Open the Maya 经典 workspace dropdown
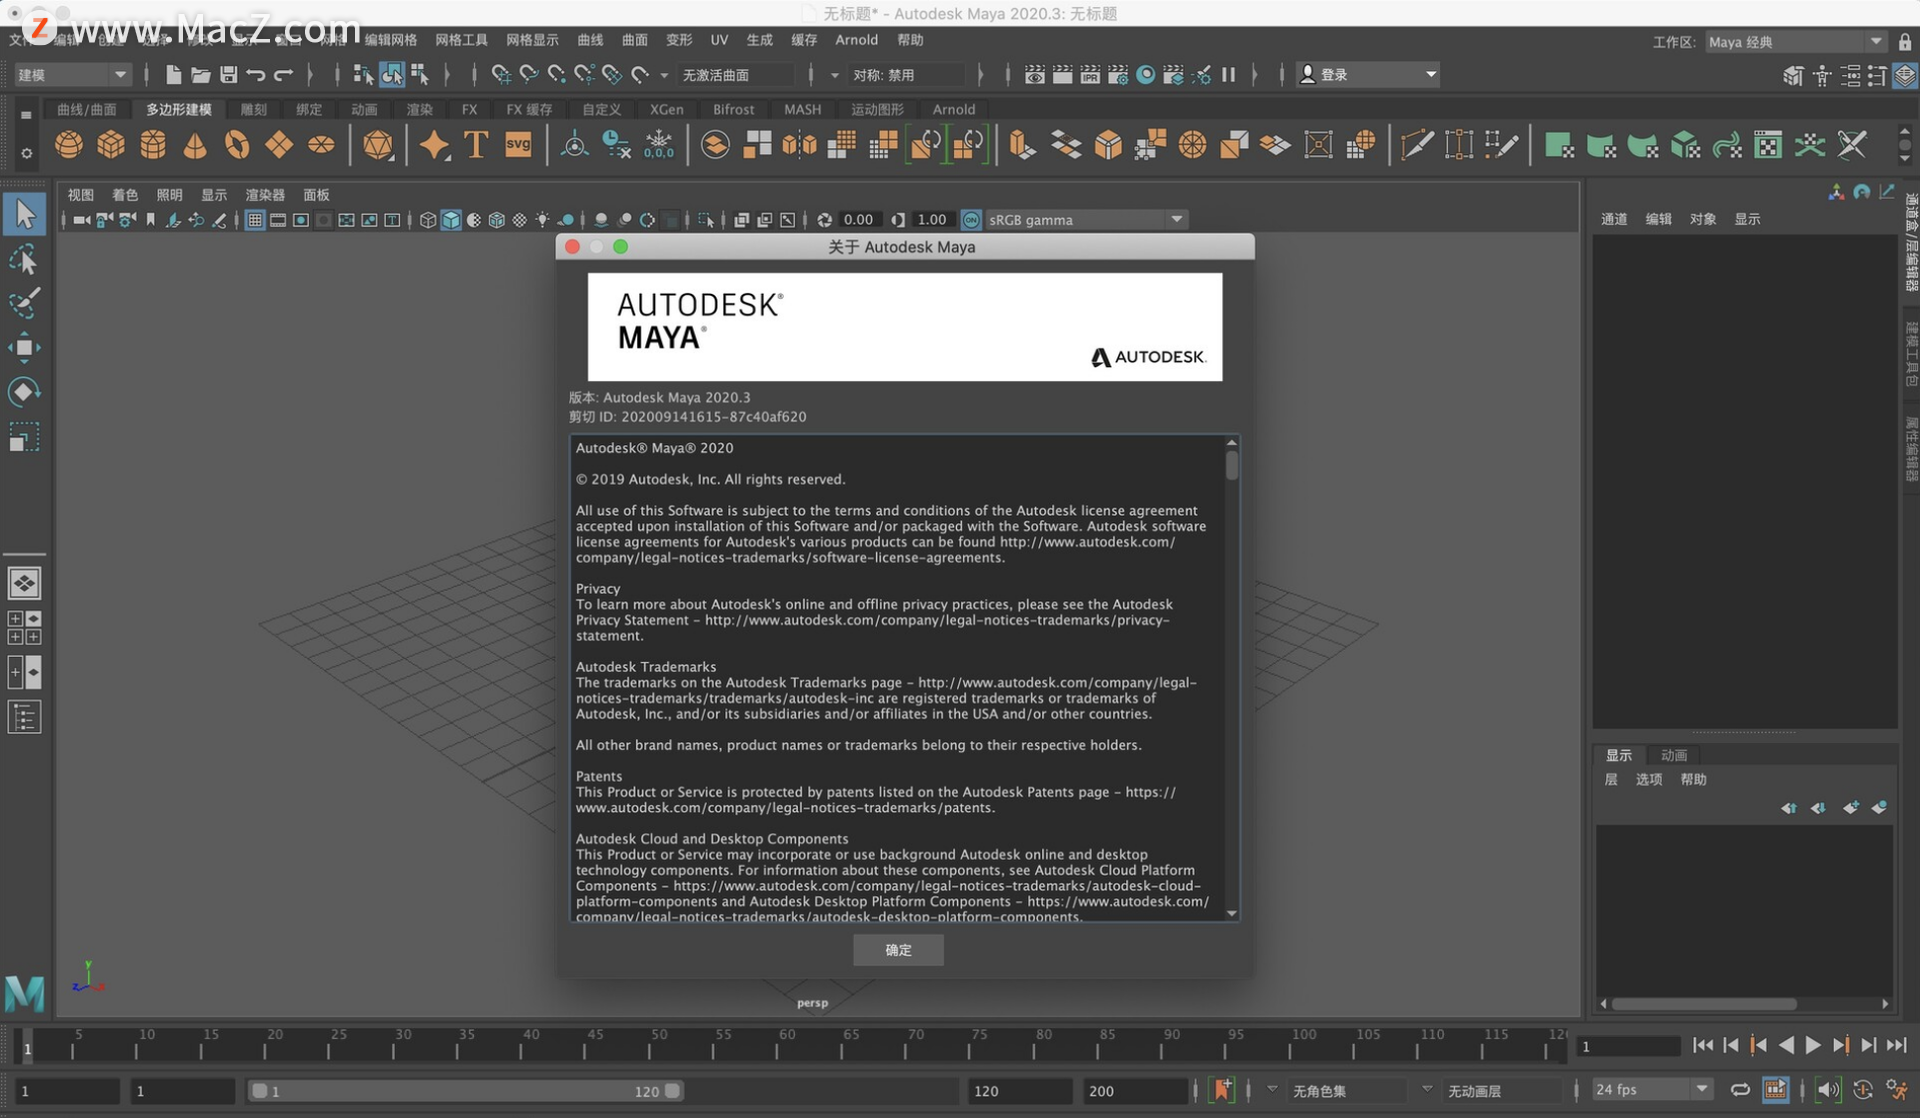 point(1795,42)
